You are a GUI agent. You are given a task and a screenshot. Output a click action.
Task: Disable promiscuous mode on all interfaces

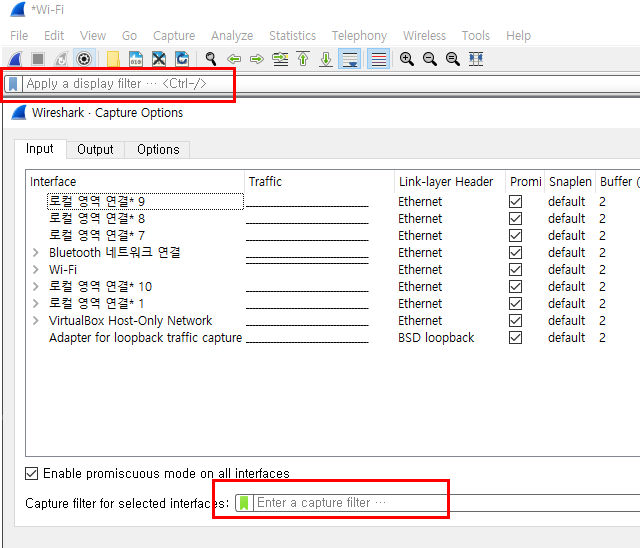(x=31, y=474)
